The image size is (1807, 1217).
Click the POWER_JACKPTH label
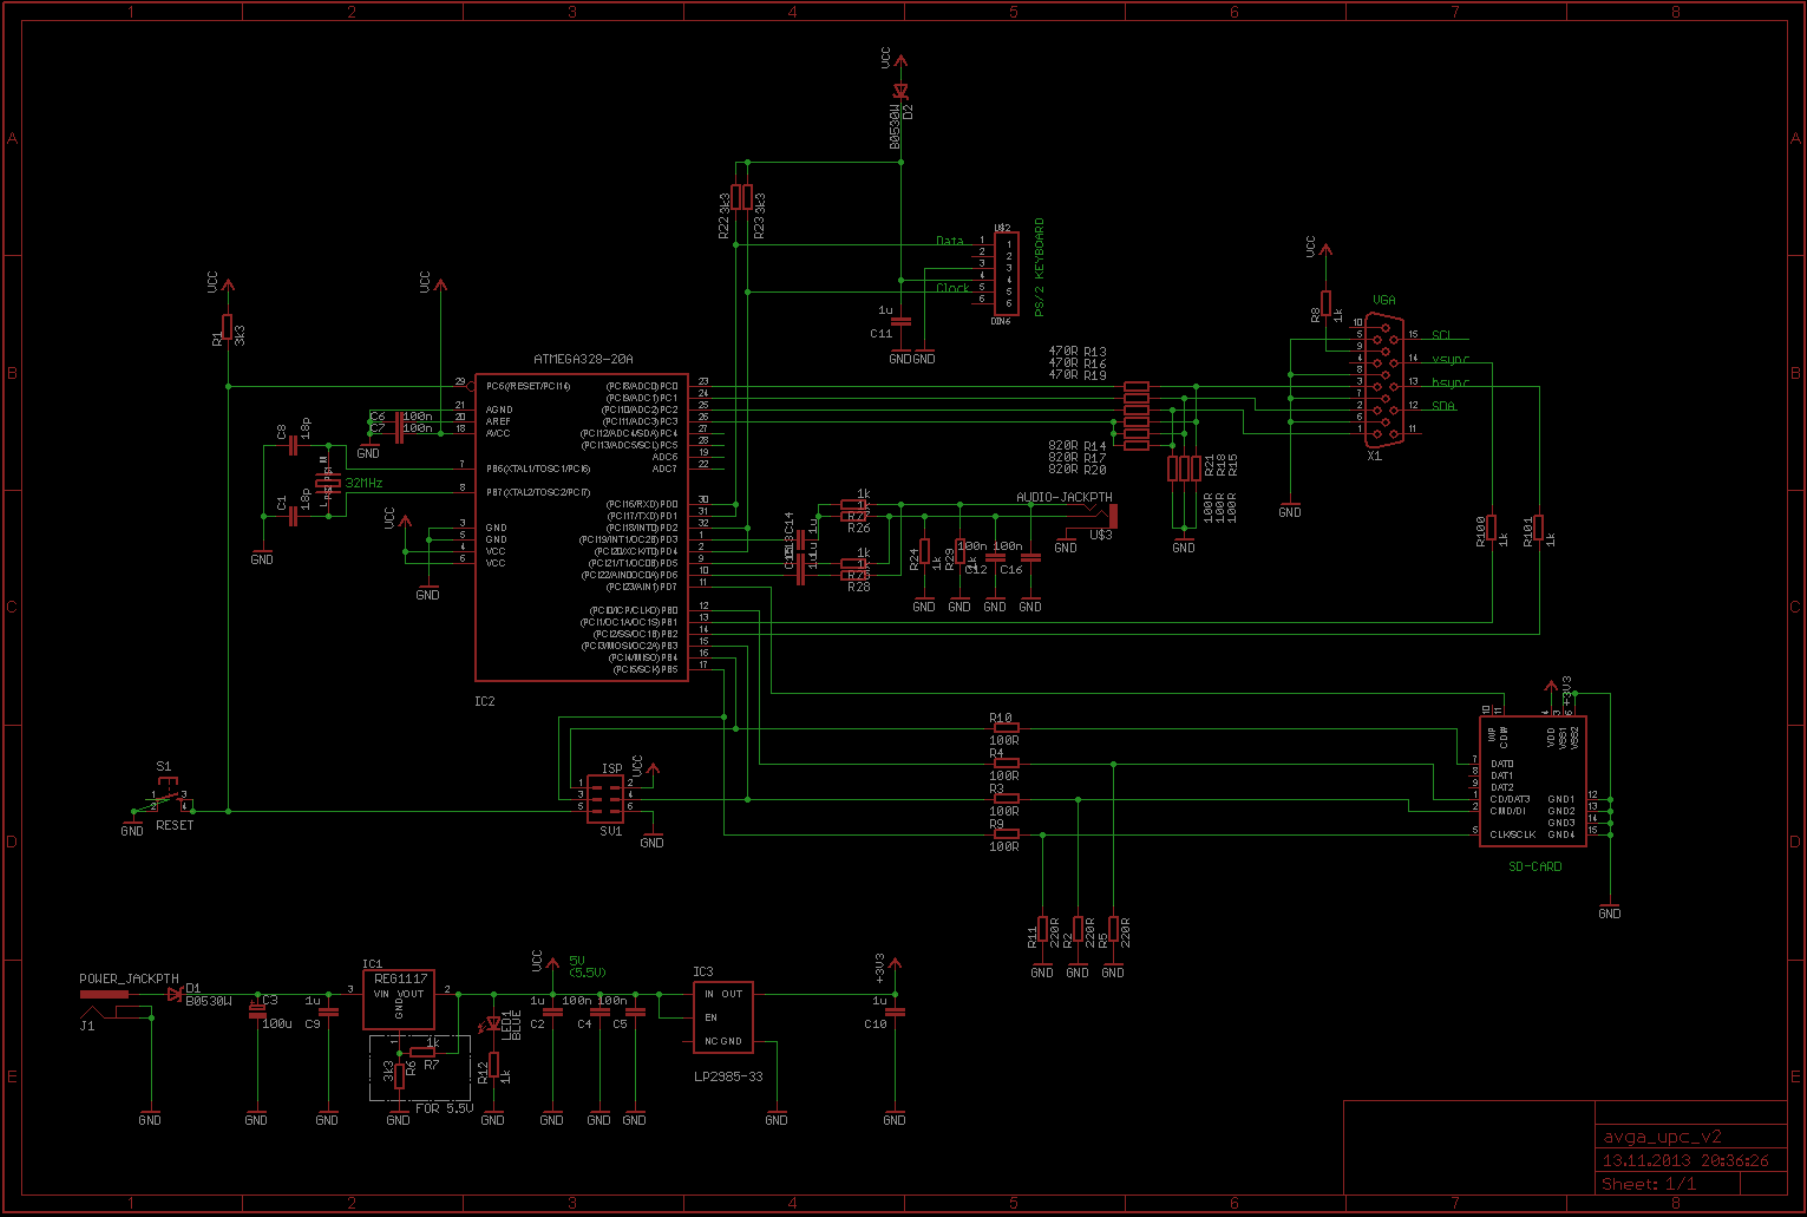tap(129, 979)
